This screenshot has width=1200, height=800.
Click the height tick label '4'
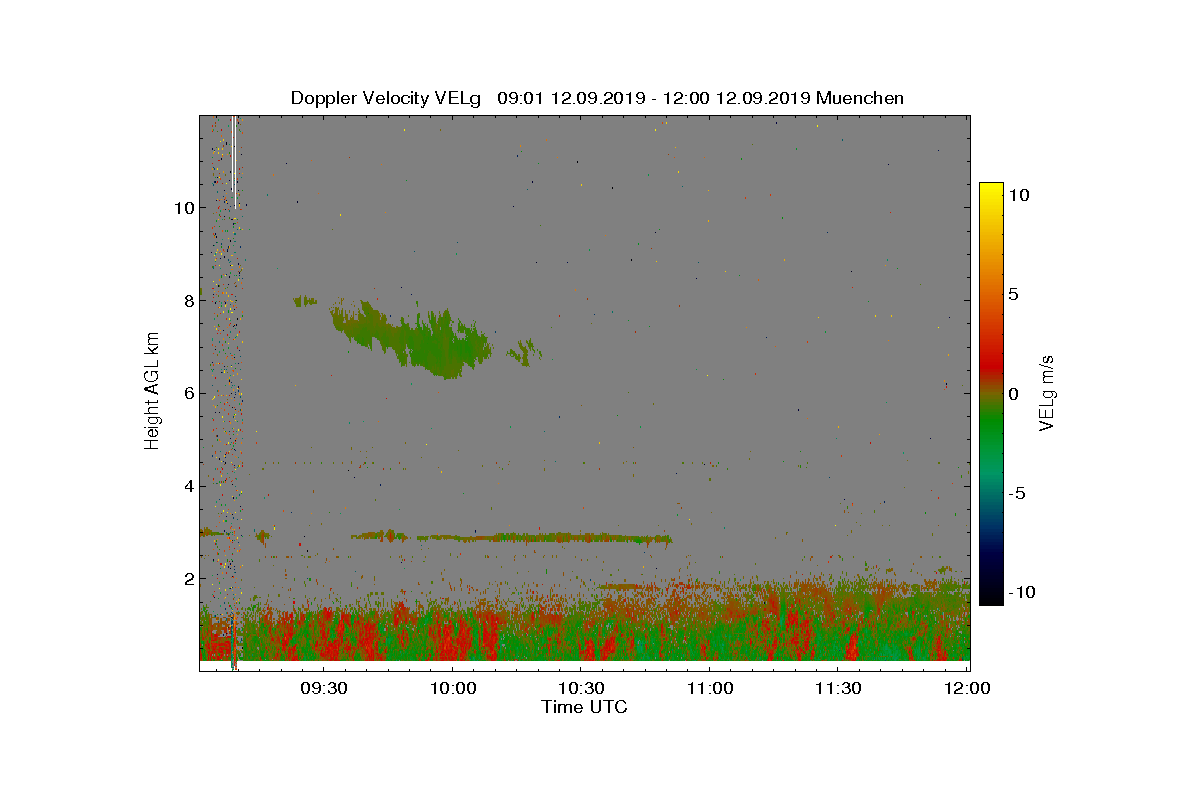pyautogui.click(x=187, y=486)
